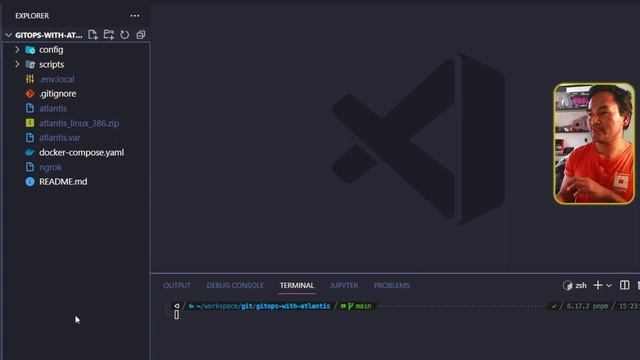Create a new folder in Explorer
The image size is (640, 360).
(109, 35)
